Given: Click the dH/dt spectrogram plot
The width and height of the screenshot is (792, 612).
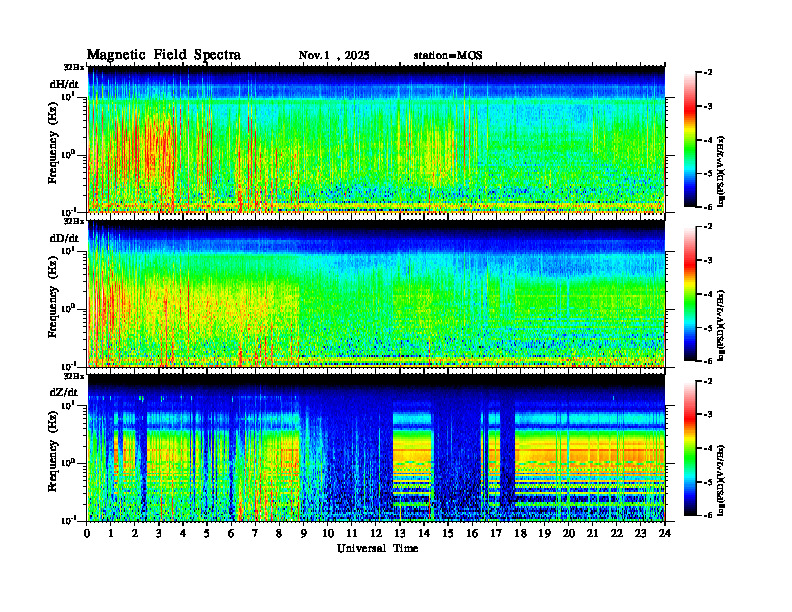Looking at the screenshot, I should click(x=376, y=139).
